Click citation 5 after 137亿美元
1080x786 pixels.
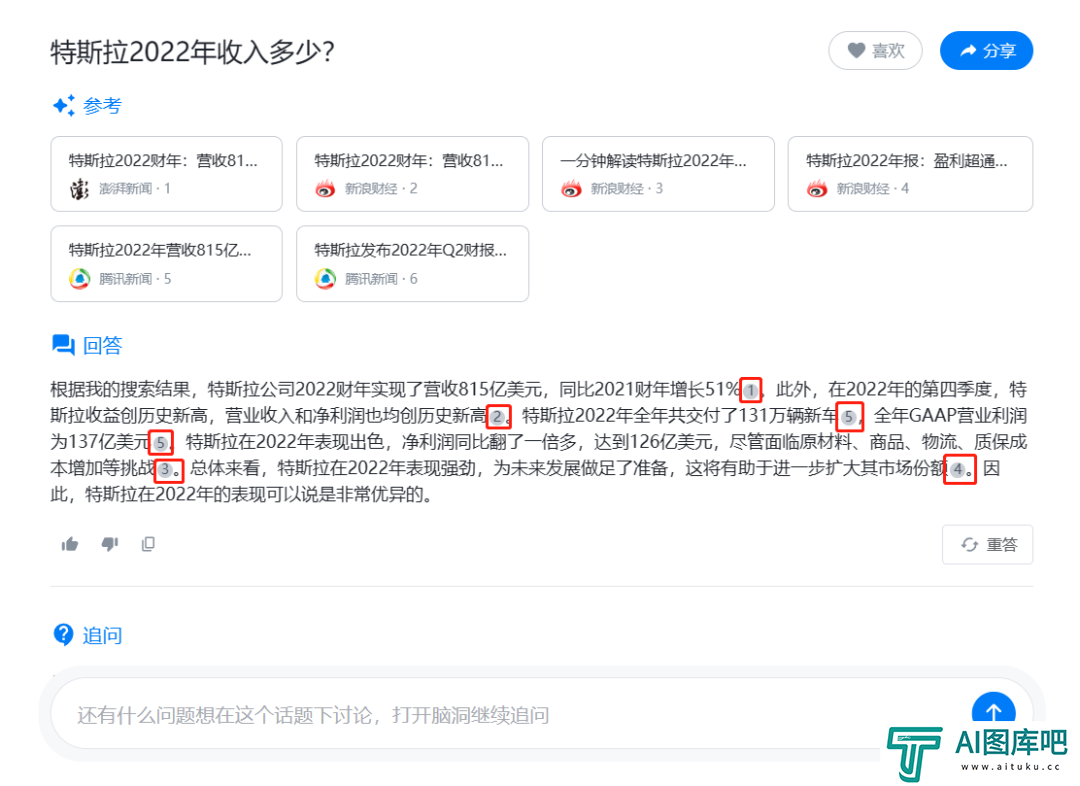click(x=160, y=442)
